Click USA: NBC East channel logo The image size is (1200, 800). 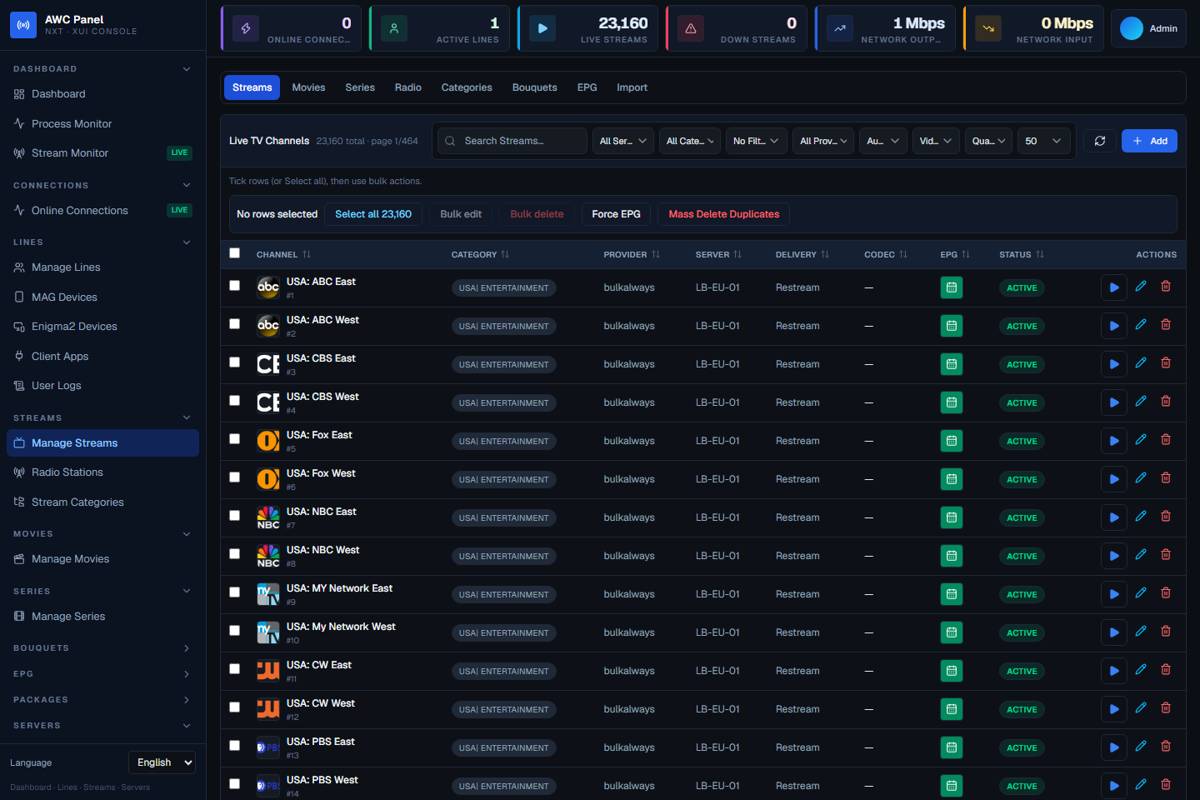click(x=268, y=517)
